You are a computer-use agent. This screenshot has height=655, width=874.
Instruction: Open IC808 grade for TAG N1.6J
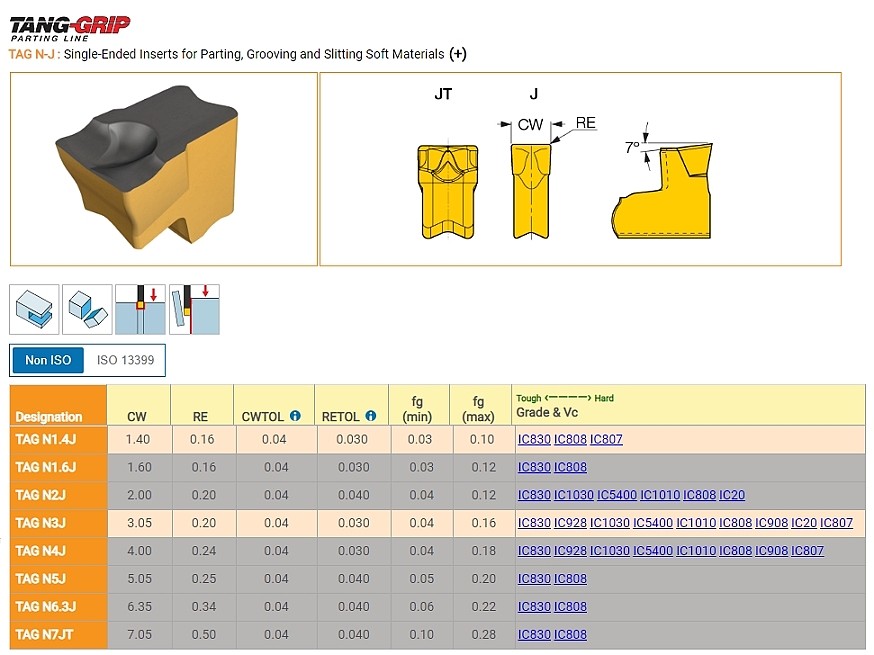570,467
